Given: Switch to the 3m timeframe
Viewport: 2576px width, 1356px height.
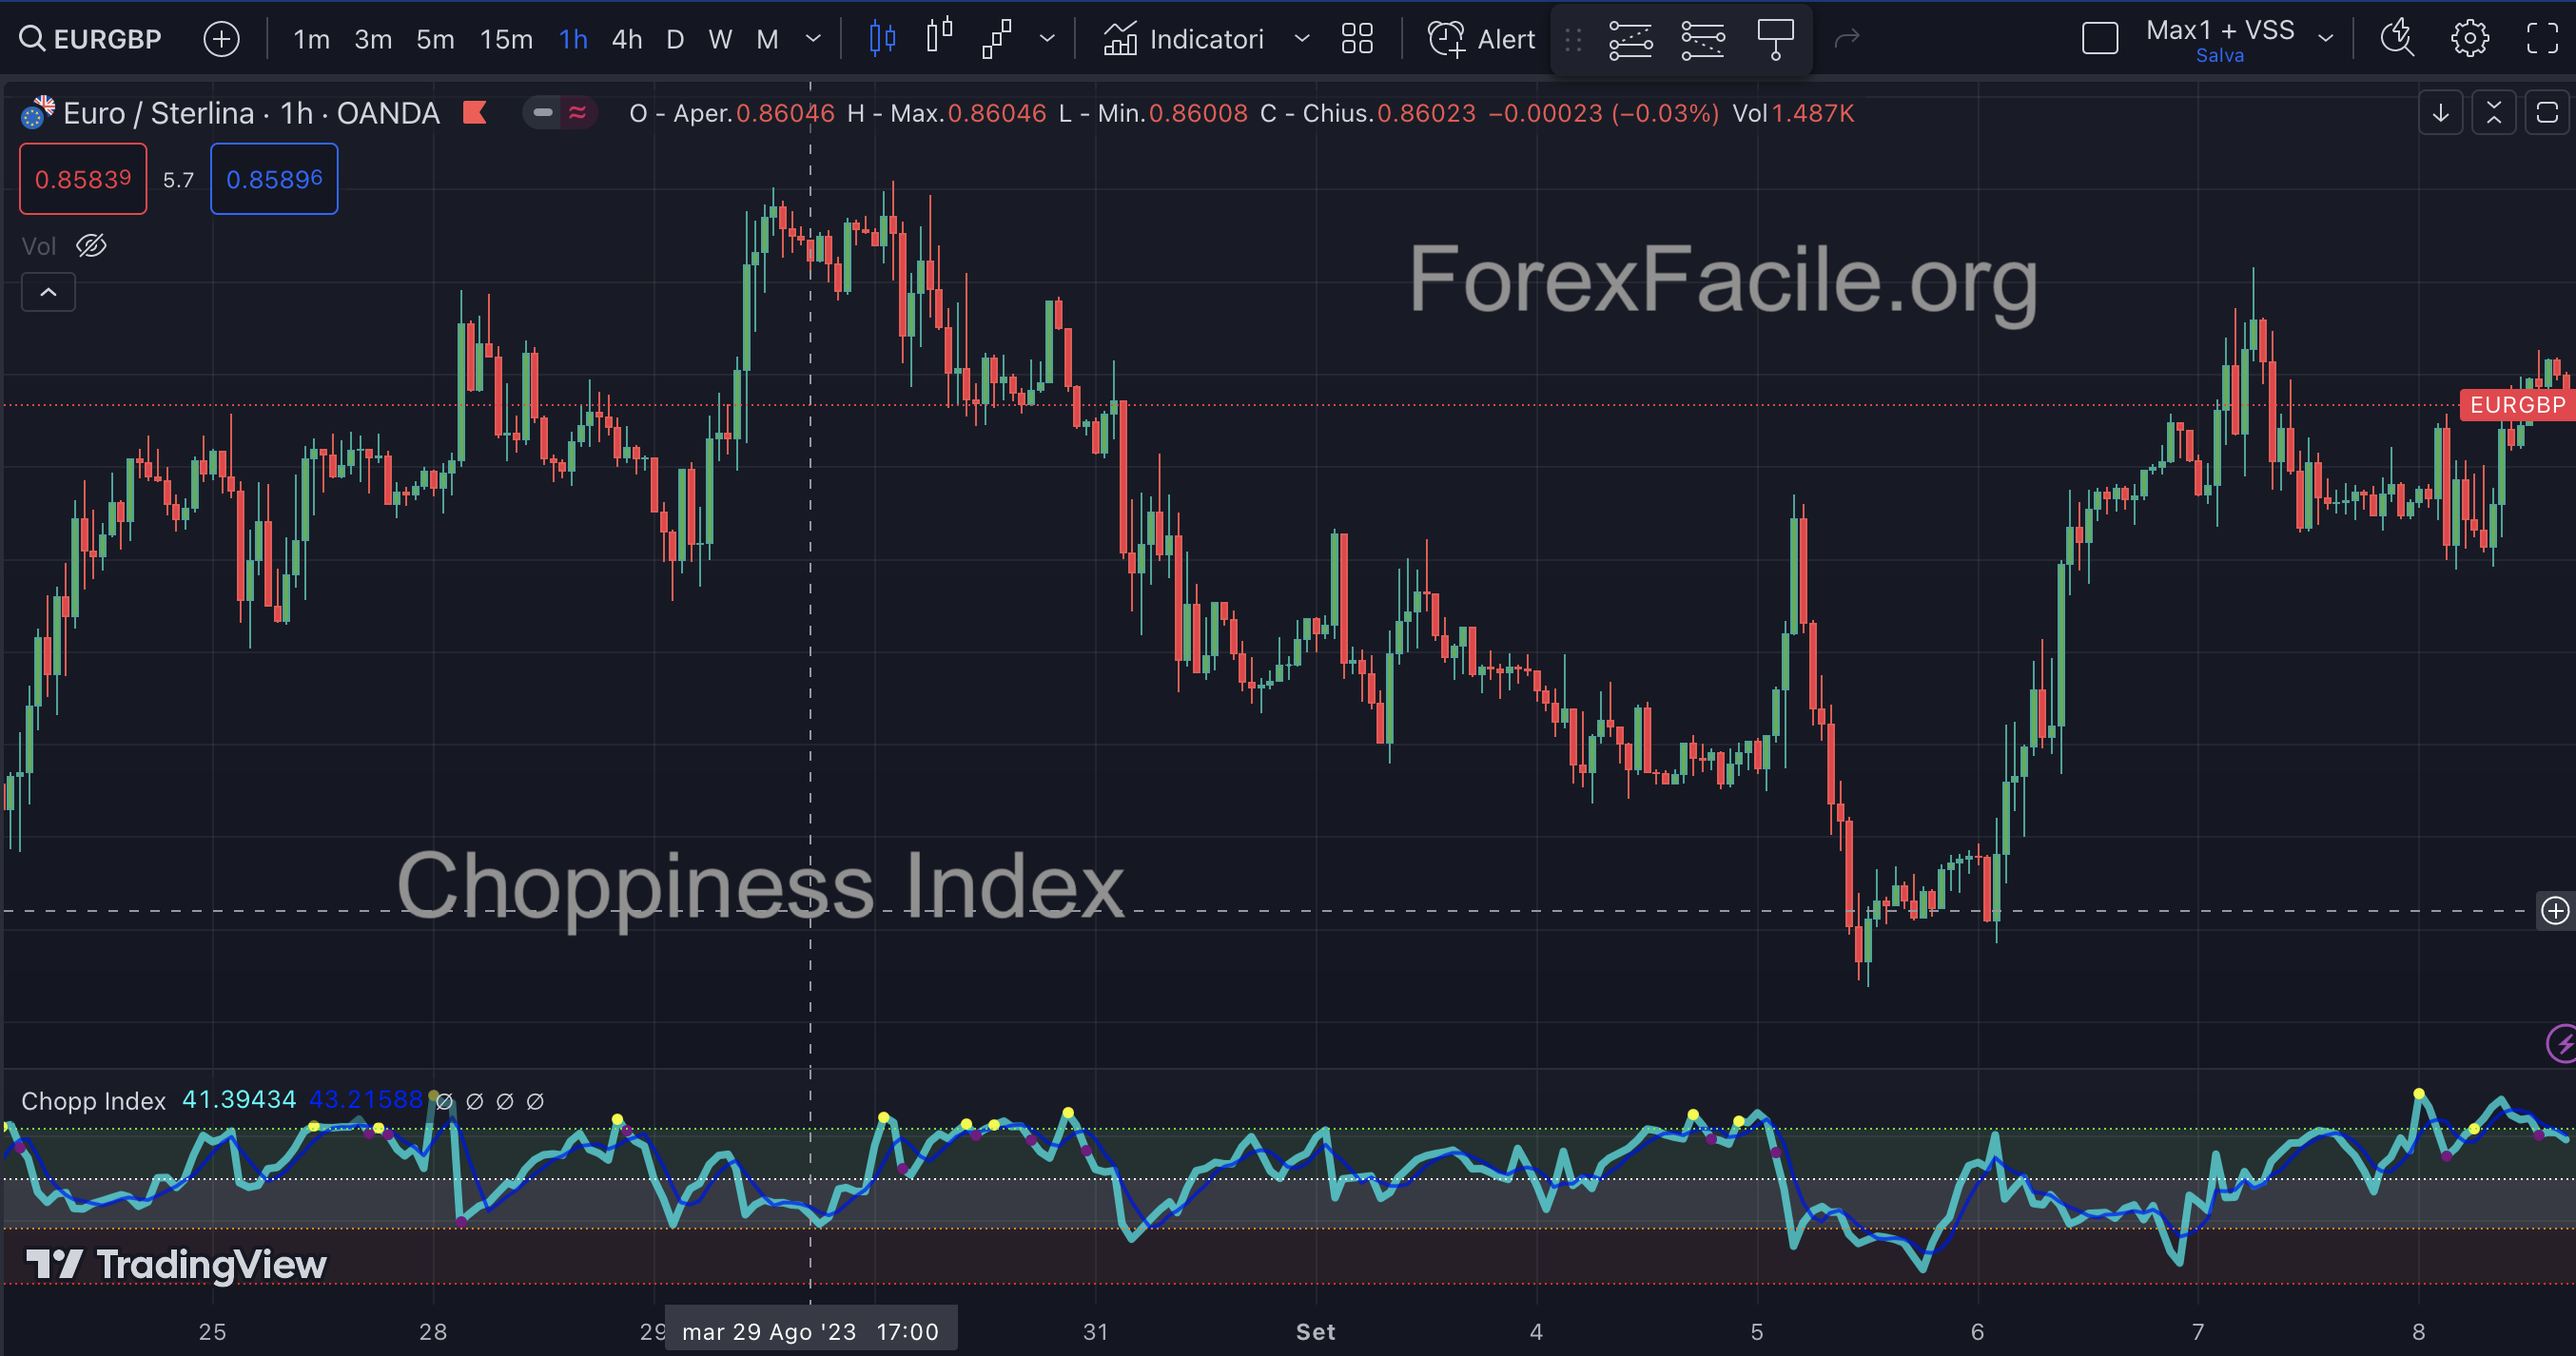Looking at the screenshot, I should [373, 39].
